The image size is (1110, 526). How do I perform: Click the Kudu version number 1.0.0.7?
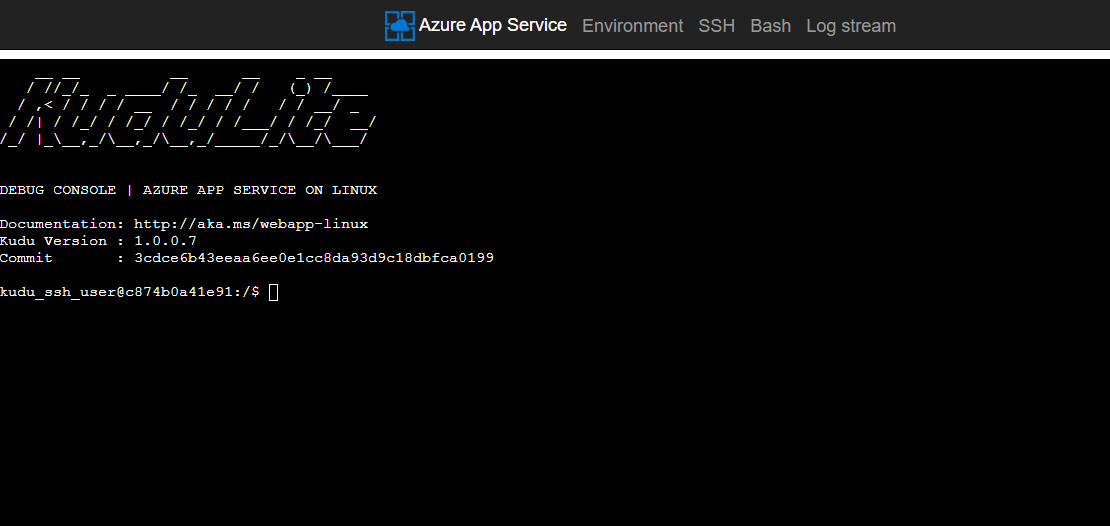point(165,241)
